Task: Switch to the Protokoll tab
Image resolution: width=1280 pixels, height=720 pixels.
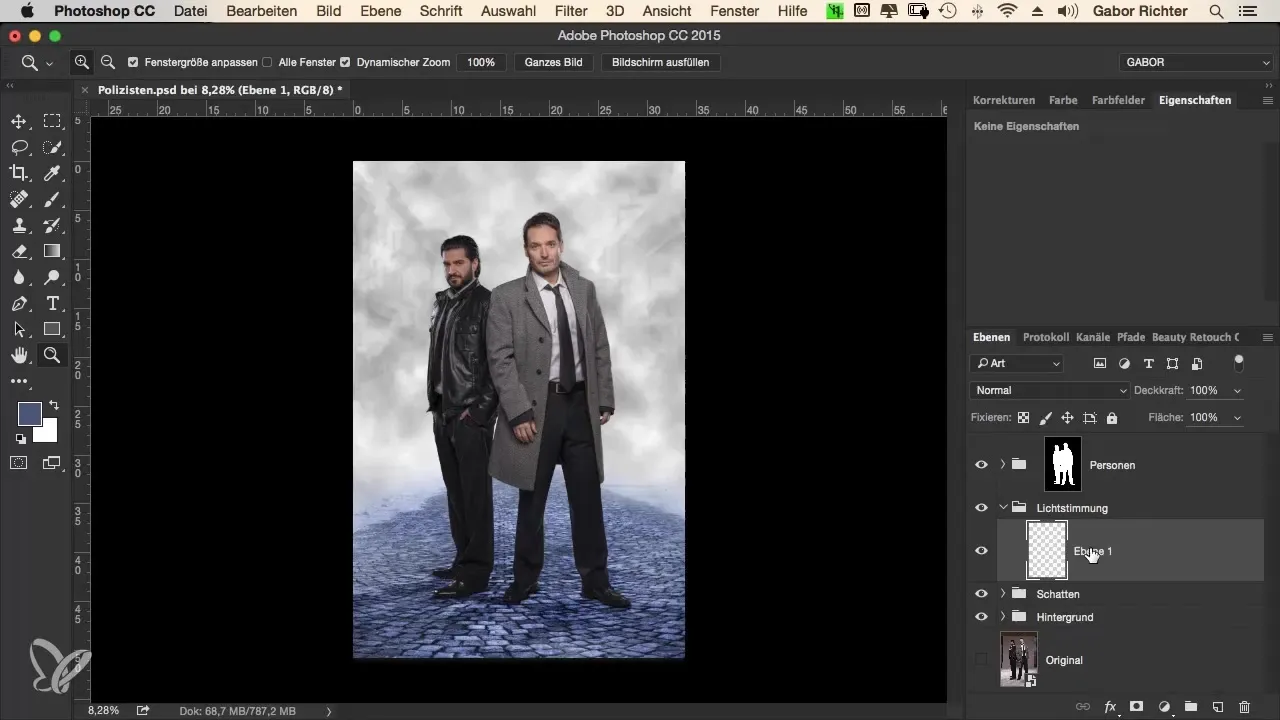Action: 1046,337
